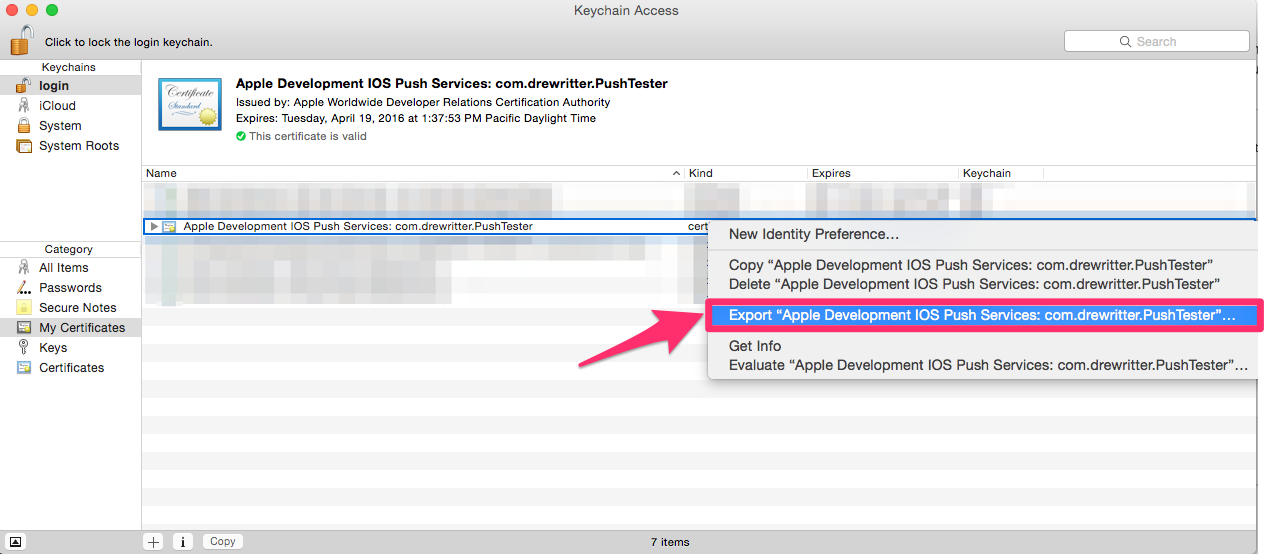Choose New Identity Preference menu item
1264x554 pixels.
[813, 234]
